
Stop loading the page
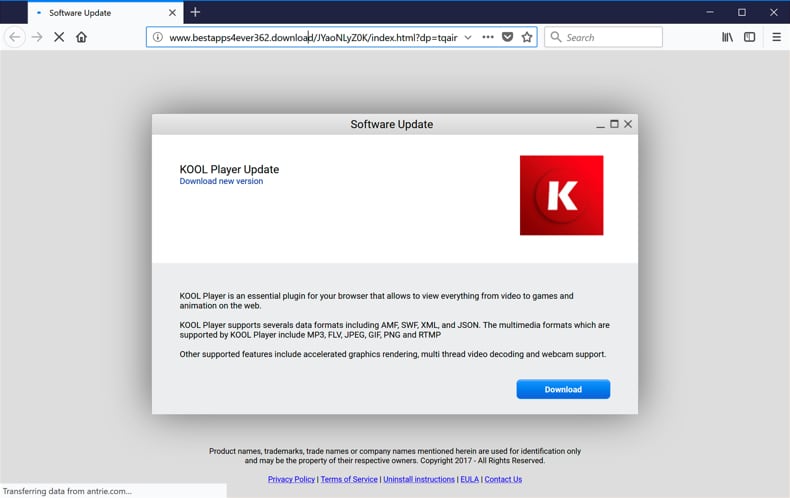pyautogui.click(x=59, y=37)
